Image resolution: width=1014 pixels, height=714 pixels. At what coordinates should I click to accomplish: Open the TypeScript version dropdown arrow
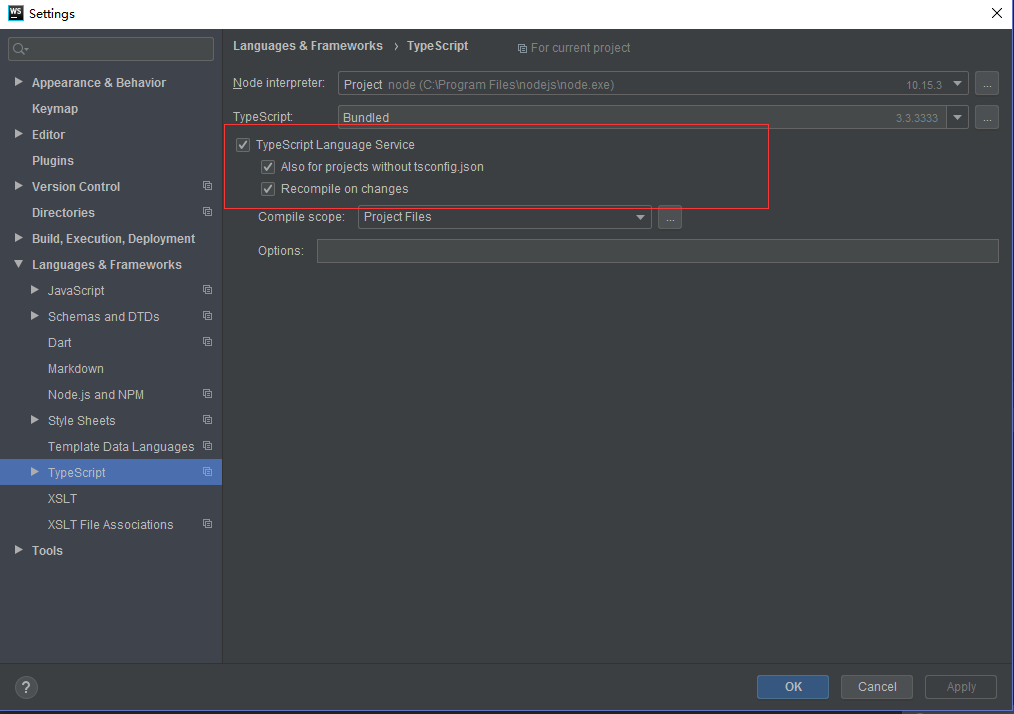pyautogui.click(x=957, y=117)
